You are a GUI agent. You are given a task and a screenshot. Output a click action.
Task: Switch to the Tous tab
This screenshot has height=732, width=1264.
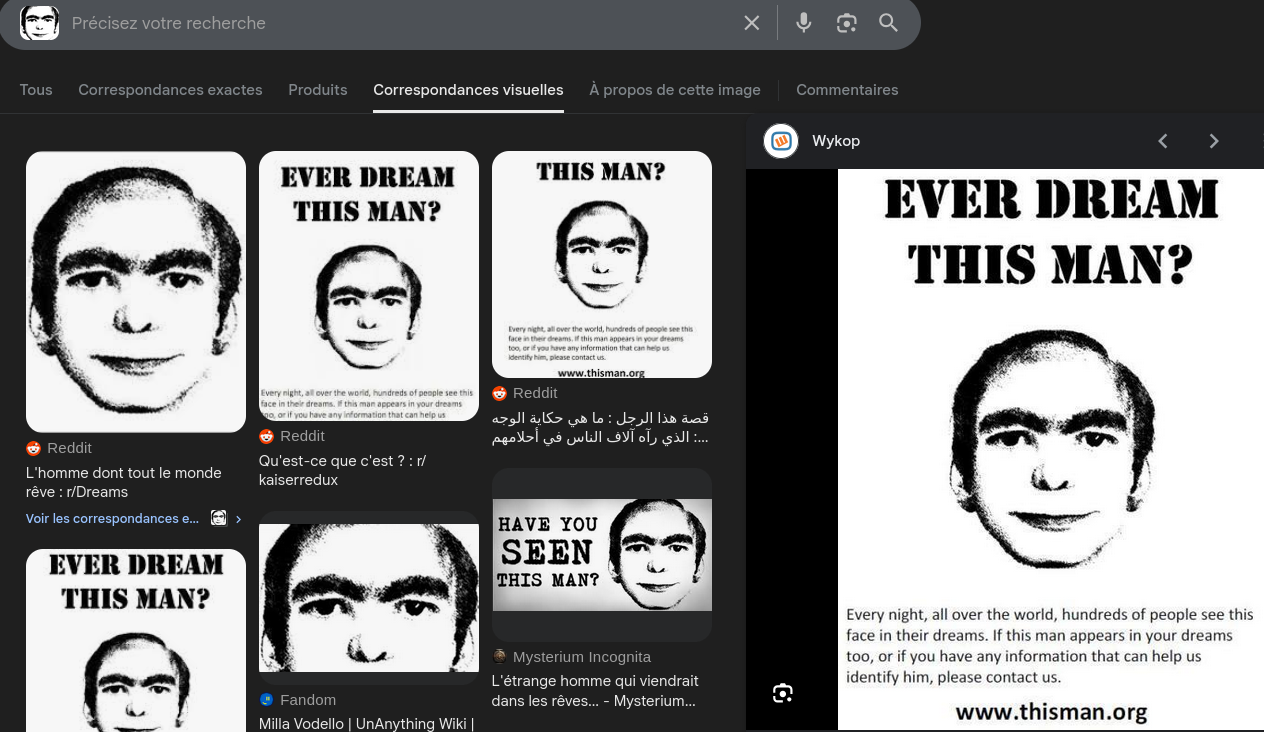coord(36,89)
